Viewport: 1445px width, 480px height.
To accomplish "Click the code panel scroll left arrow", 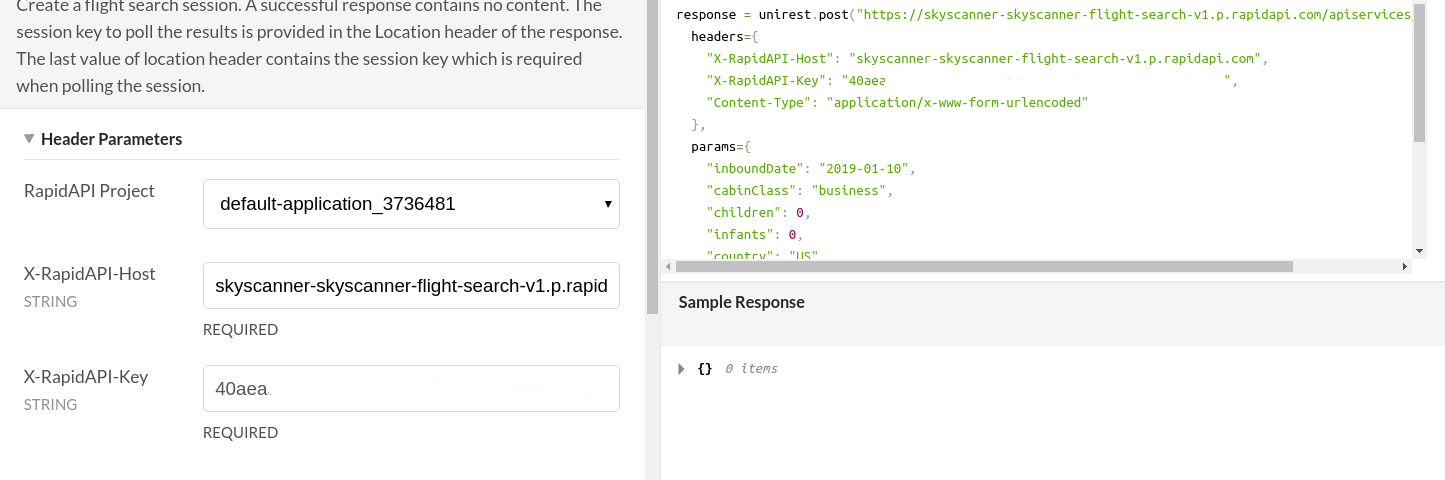I will coord(668,266).
